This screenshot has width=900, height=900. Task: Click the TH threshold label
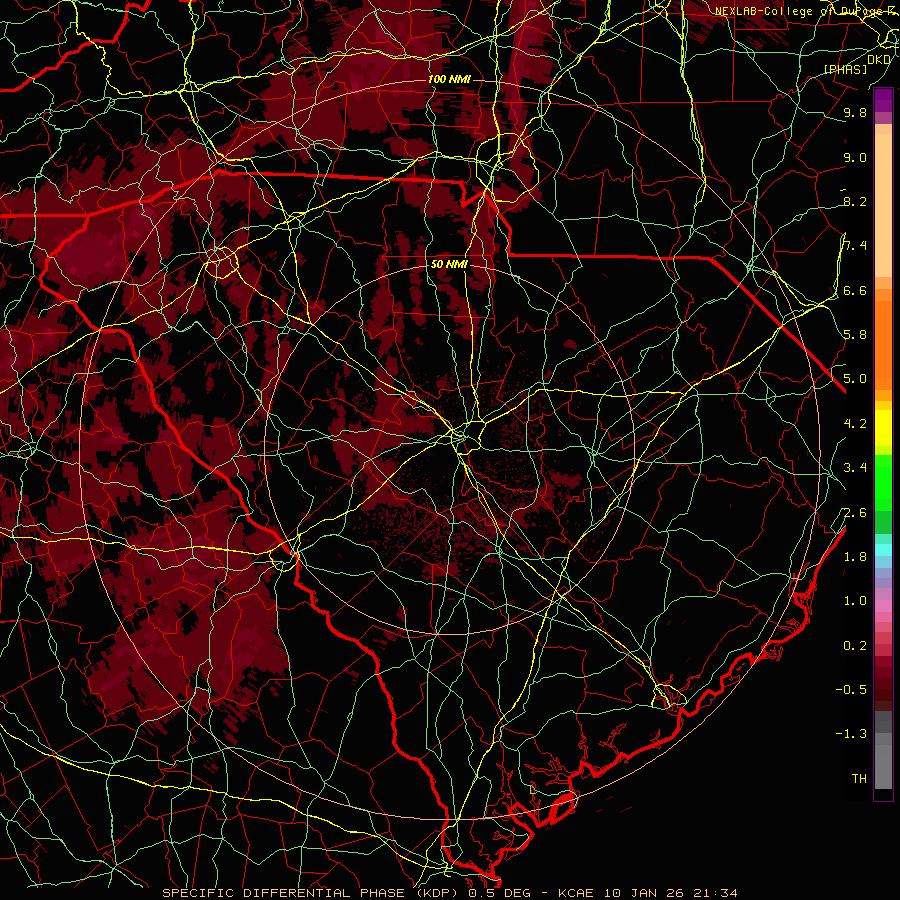point(859,779)
